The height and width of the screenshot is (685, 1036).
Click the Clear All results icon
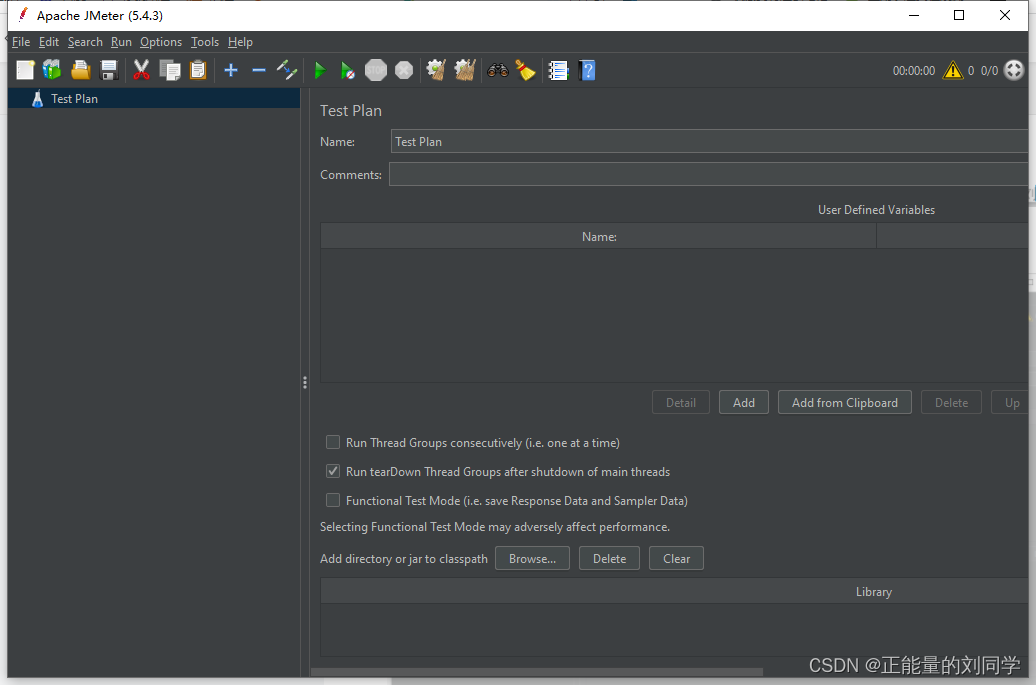click(x=464, y=70)
